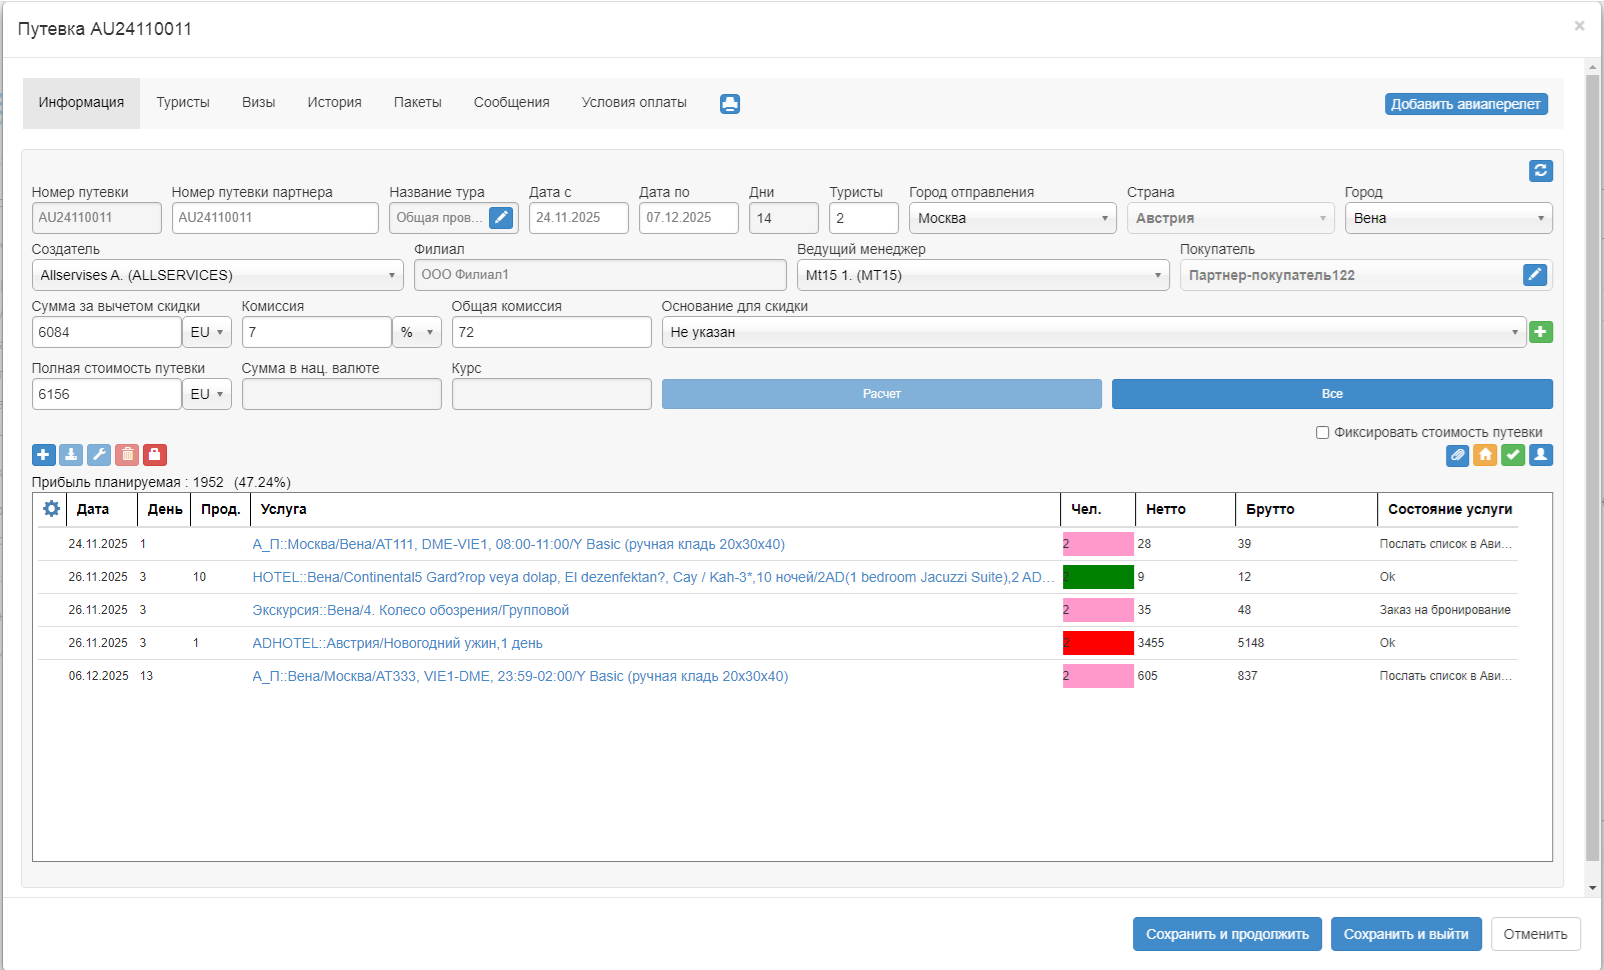The image size is (1604, 970).
Task: Click the print icon beside tabs
Action: 730,104
